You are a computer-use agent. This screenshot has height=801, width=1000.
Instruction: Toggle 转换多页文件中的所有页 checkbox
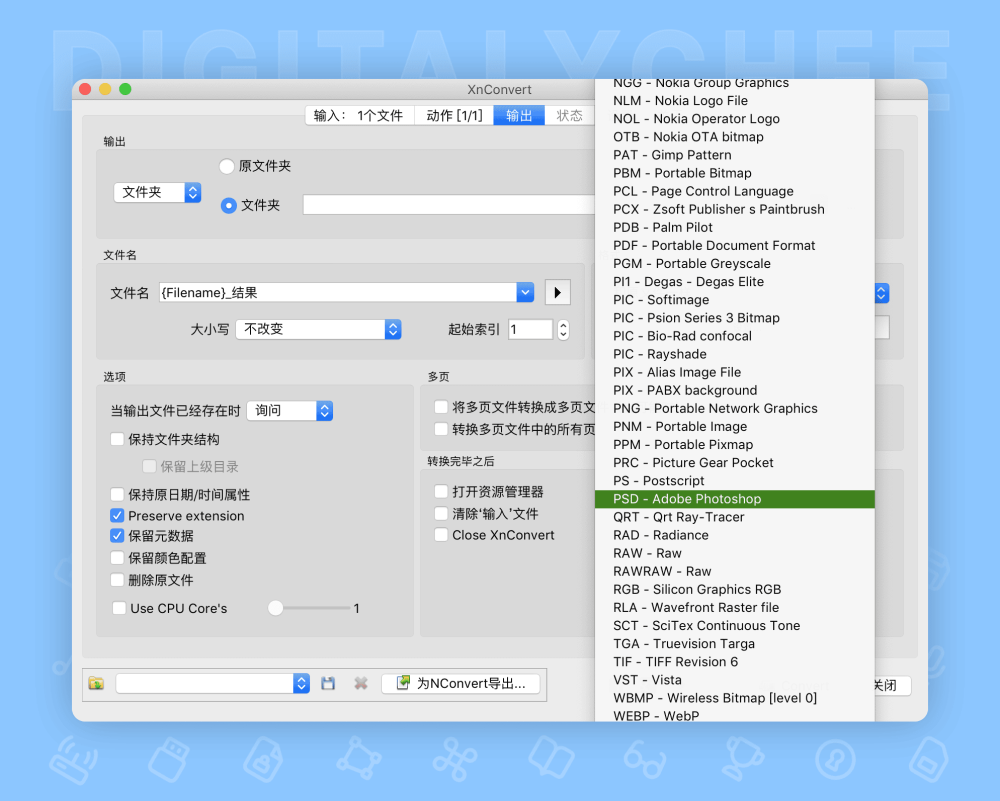point(441,429)
